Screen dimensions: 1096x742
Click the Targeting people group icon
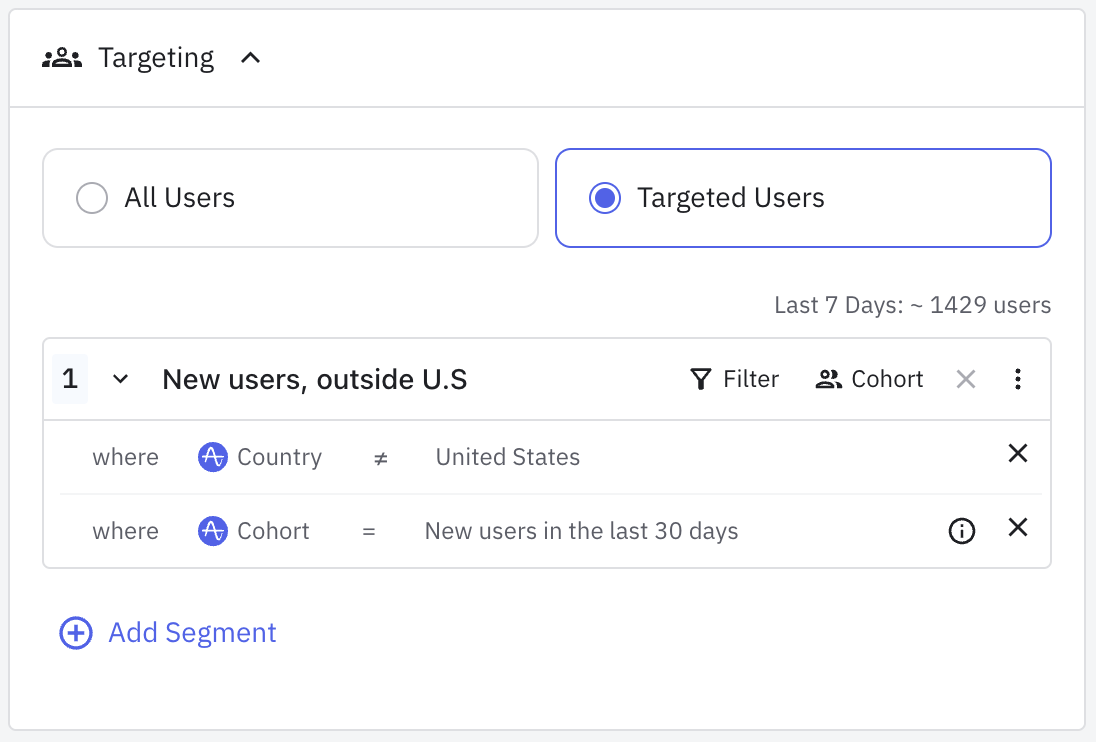62,58
